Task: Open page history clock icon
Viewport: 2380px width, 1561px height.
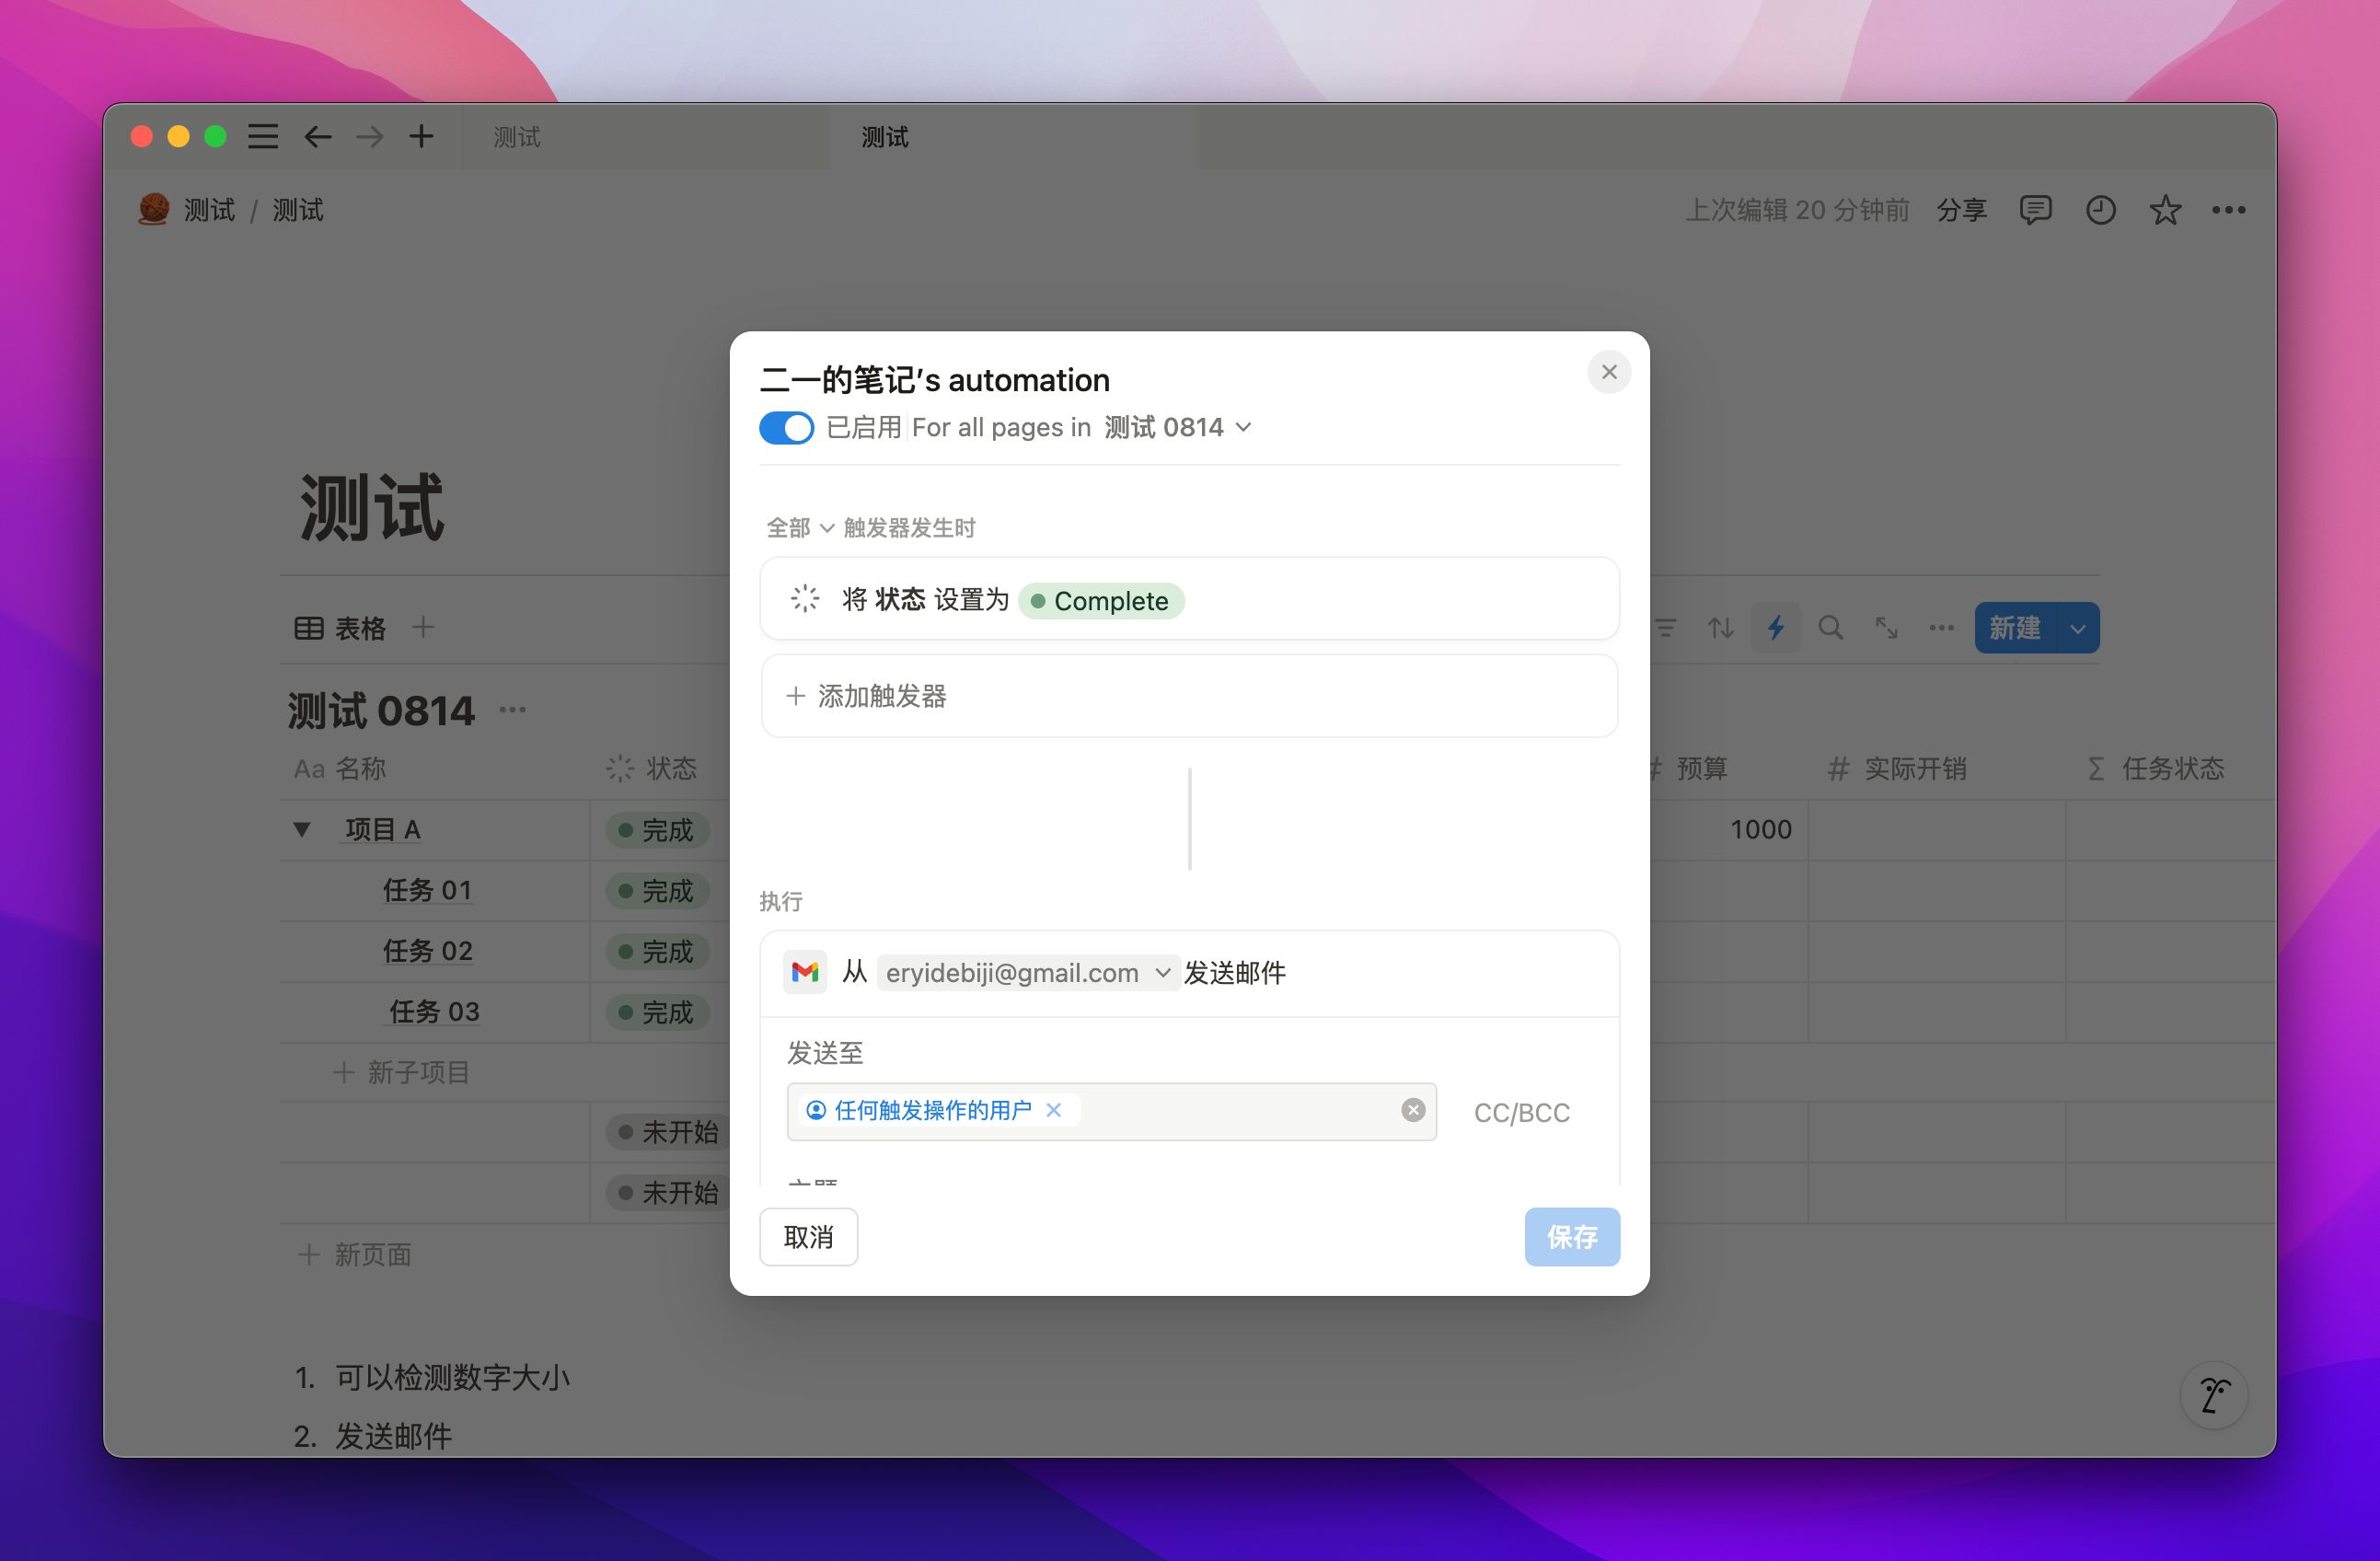Action: click(2100, 210)
